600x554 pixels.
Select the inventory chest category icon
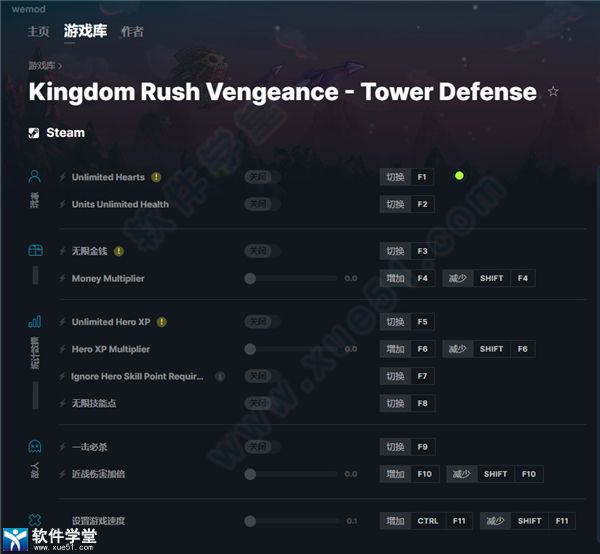click(x=36, y=251)
